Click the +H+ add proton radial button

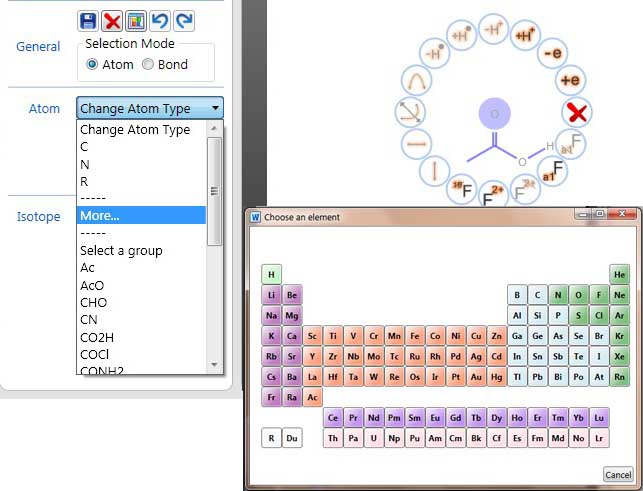pyautogui.click(x=526, y=35)
